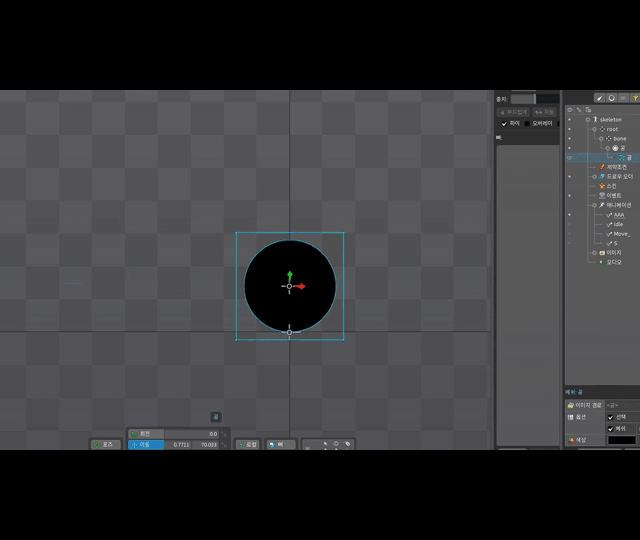Toggle visibility dot for skeleton row

pos(569,120)
